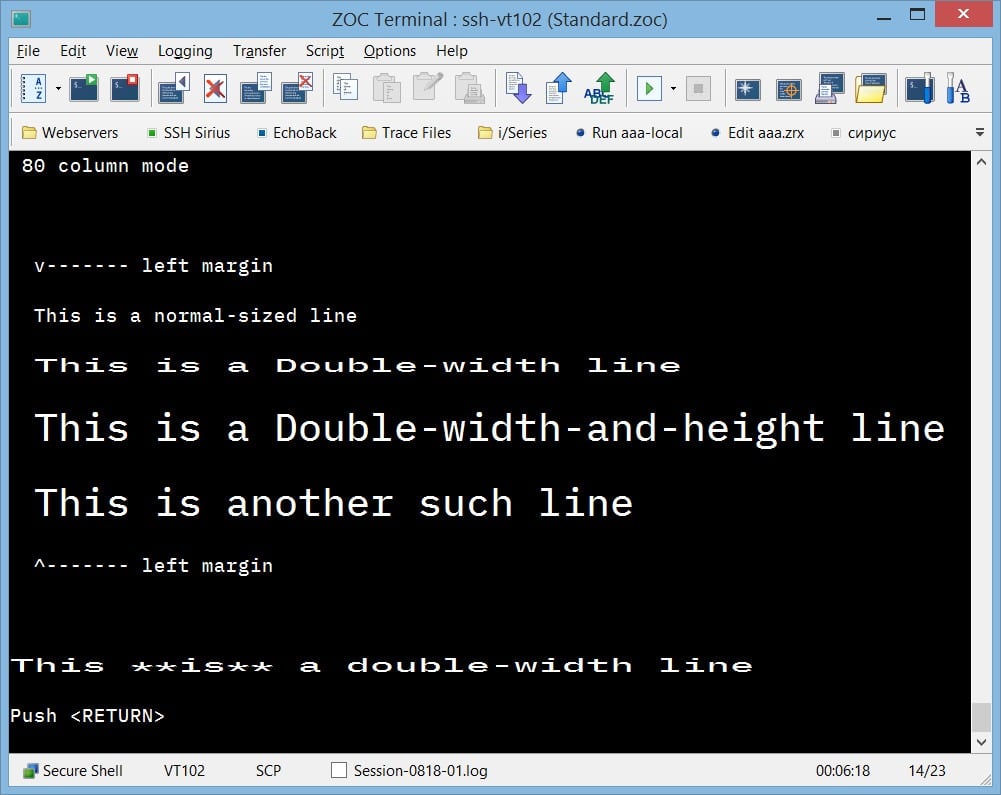Click the send text ABC DEF icon
The image size is (1001, 795).
pos(601,88)
